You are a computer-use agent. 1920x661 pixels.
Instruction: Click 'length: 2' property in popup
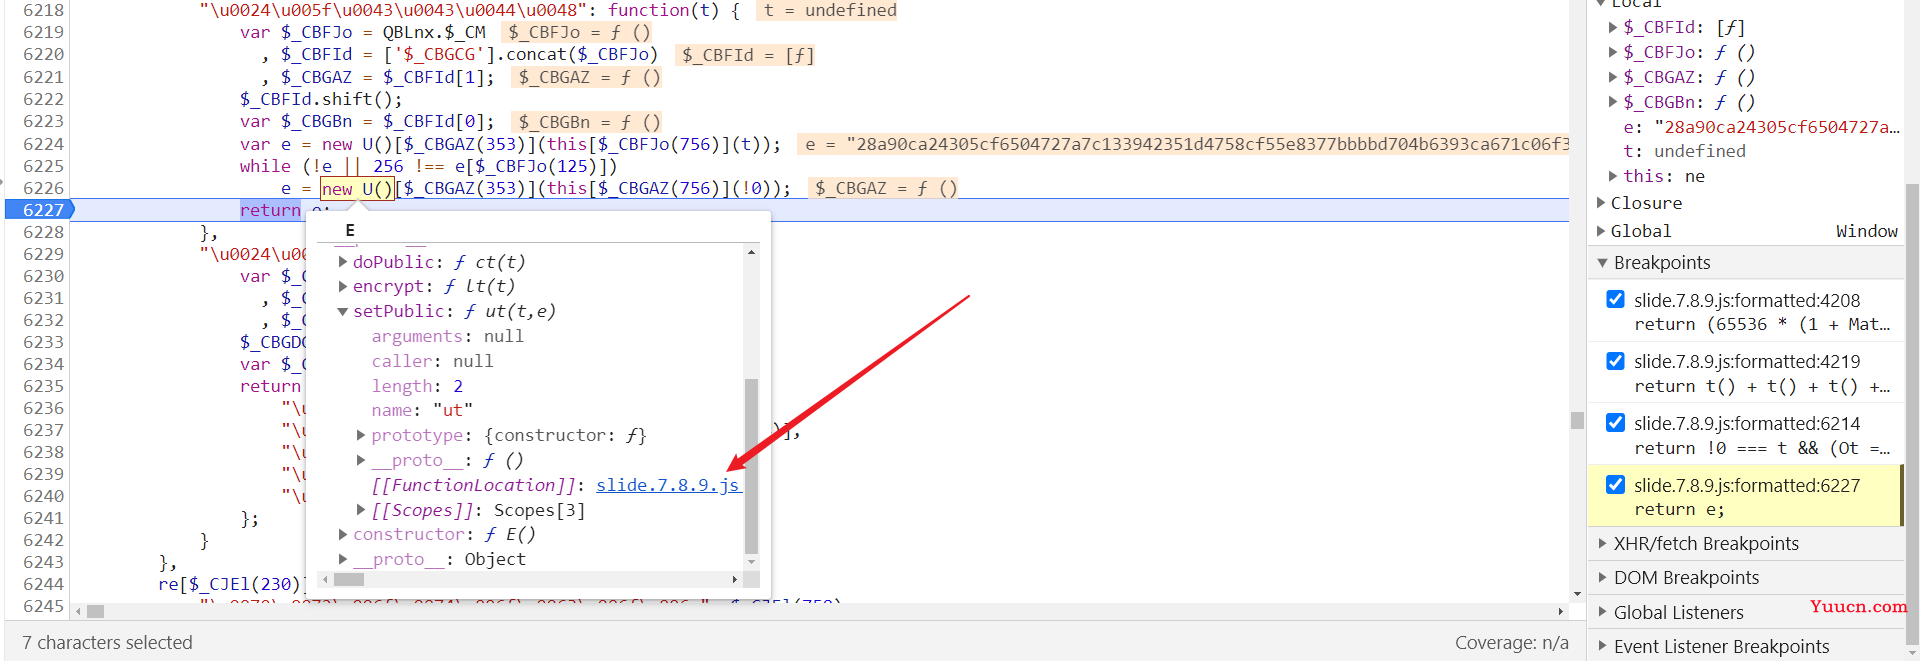[417, 386]
